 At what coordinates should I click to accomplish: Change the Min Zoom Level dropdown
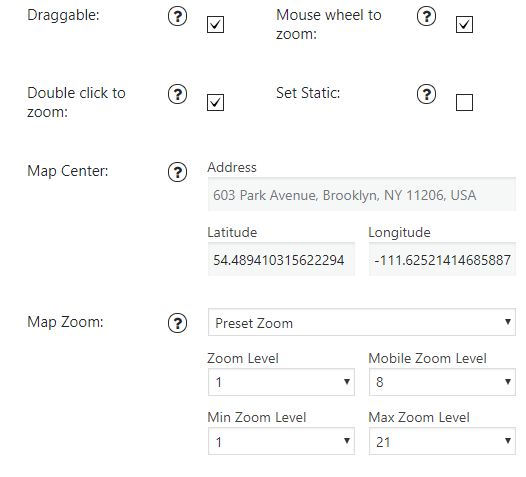point(281,441)
